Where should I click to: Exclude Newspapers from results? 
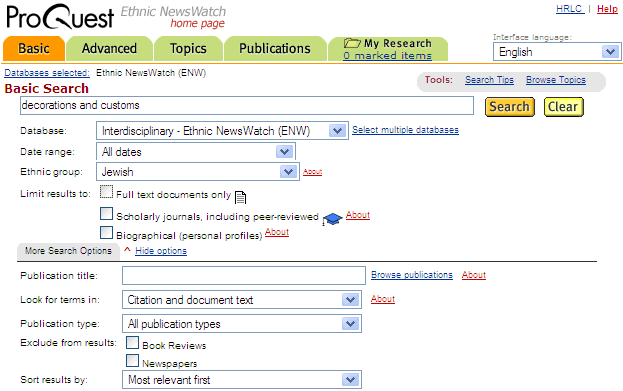coord(132,360)
